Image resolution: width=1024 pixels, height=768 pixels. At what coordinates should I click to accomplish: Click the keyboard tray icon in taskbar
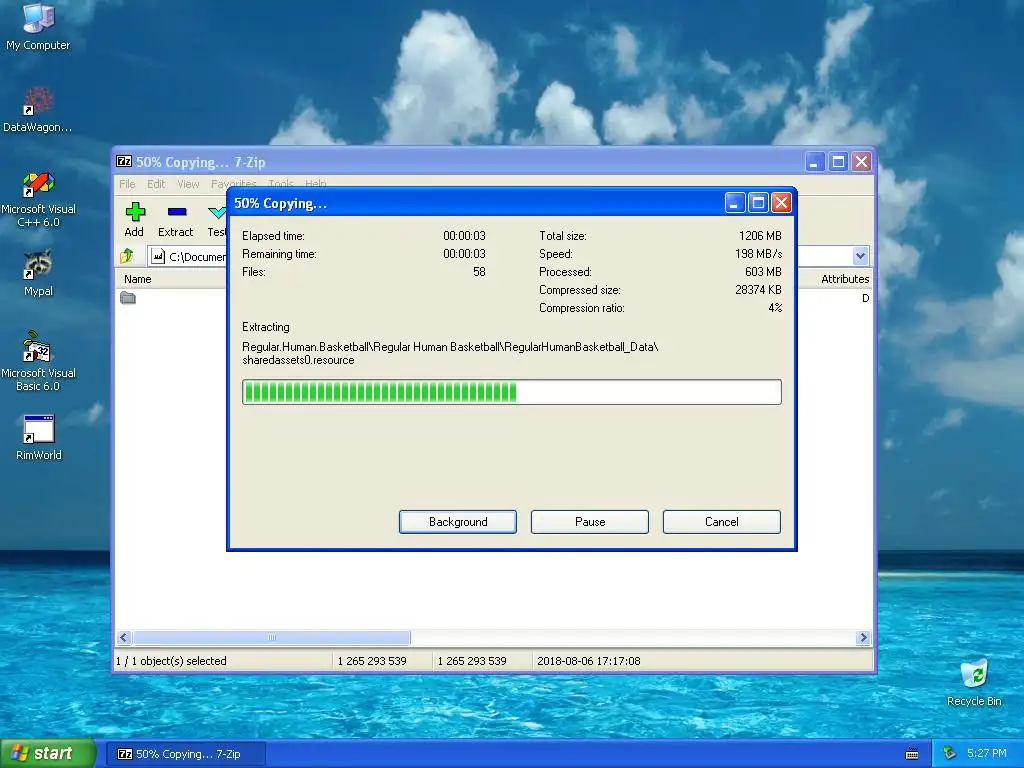[912, 754]
